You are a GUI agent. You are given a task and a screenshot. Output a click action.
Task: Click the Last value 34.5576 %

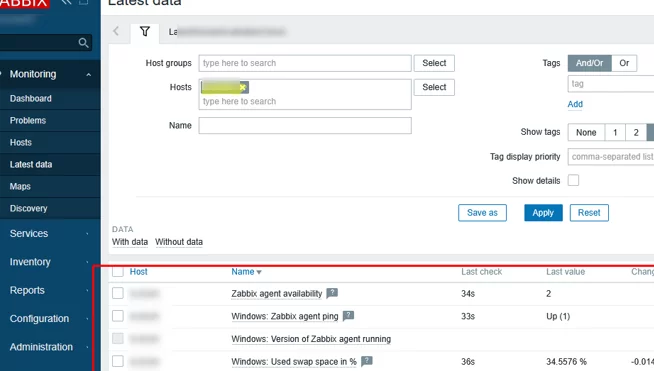tap(566, 361)
